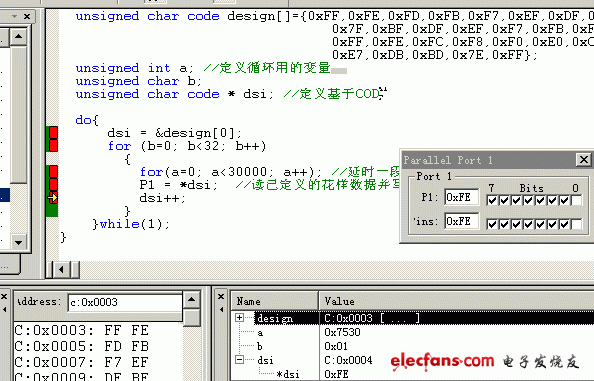The width and height of the screenshot is (594, 381).
Task: Click editor horizontal scroll left arrow
Action: coord(61,270)
